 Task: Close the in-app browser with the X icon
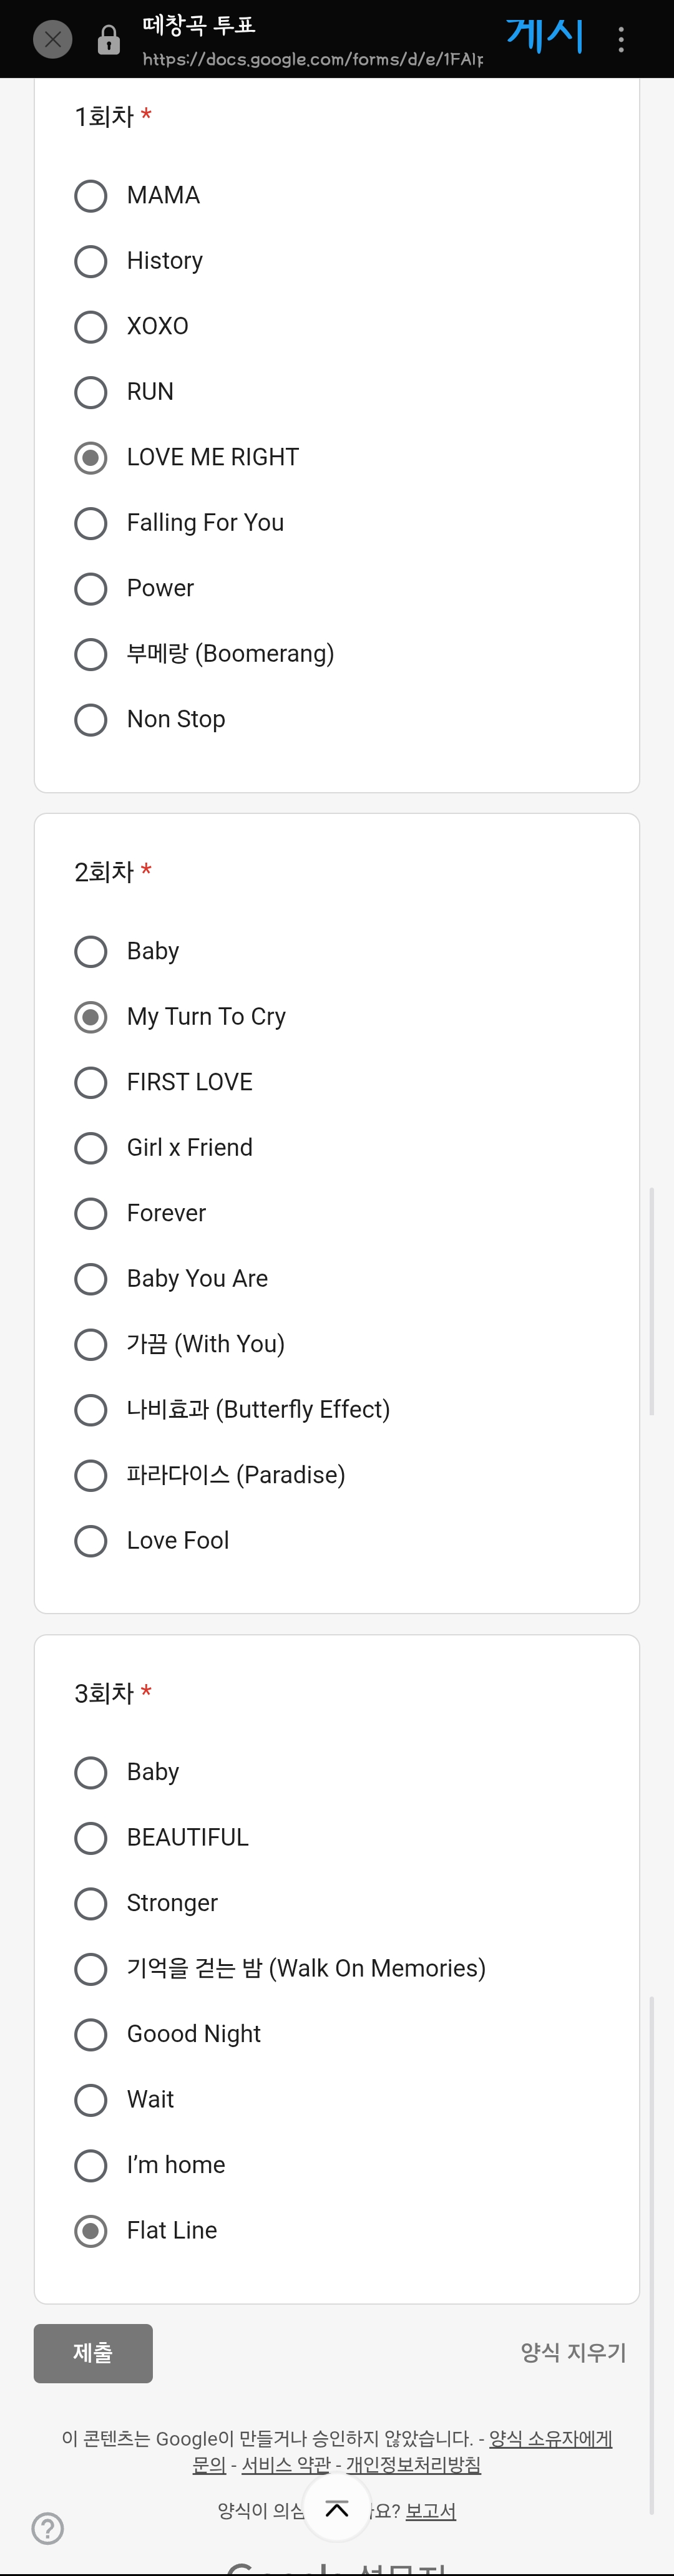tap(52, 40)
